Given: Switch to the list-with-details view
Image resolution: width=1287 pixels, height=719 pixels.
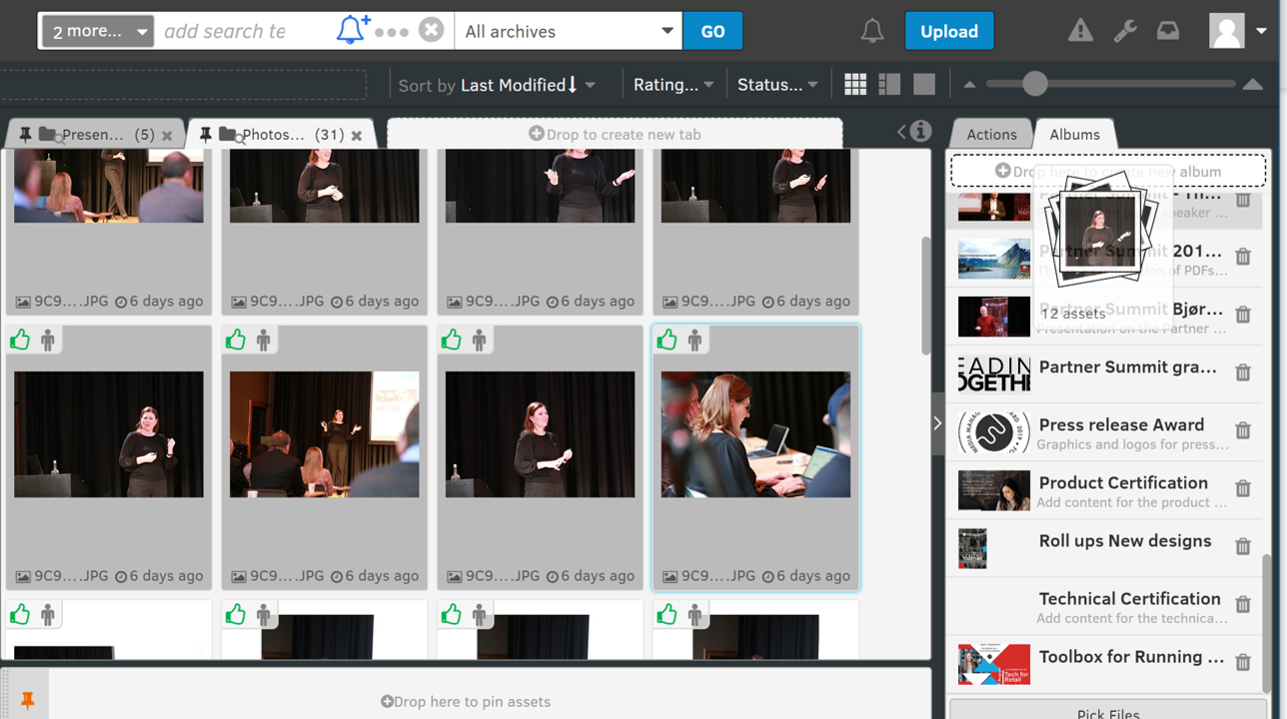Looking at the screenshot, I should coord(889,85).
